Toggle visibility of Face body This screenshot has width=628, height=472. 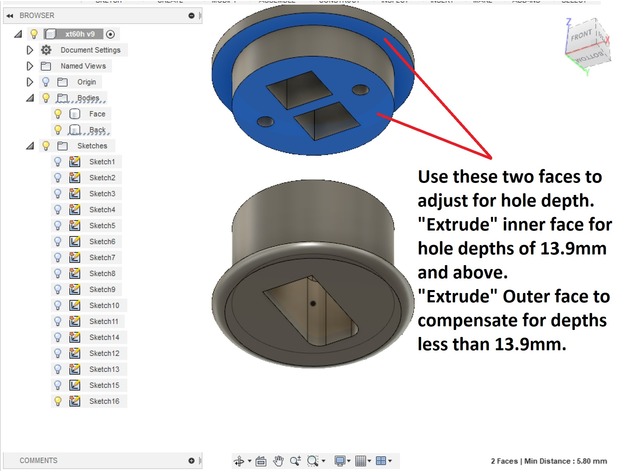58,114
